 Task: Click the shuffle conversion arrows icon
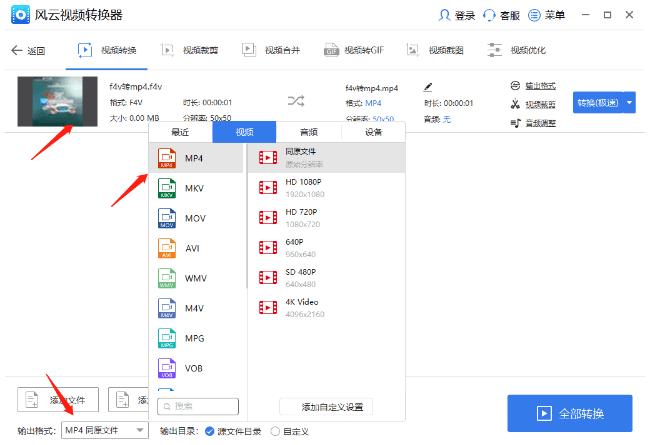(x=296, y=101)
